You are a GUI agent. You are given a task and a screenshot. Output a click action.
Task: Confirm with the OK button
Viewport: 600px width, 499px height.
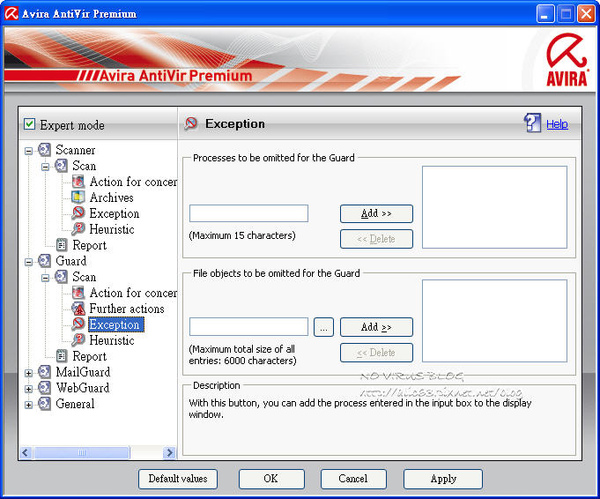271,479
